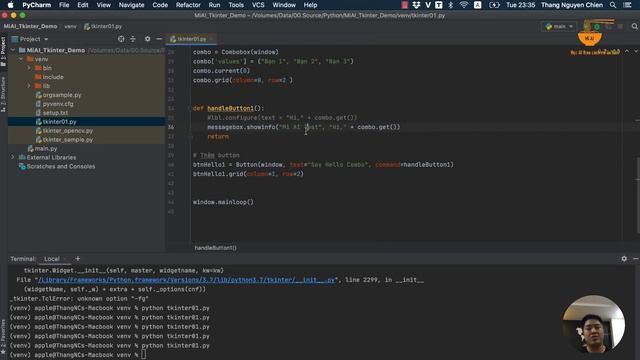Viewport: 640px width, 360px height.
Task: Go to next highlighted problem arrow
Action: click(x=636, y=51)
